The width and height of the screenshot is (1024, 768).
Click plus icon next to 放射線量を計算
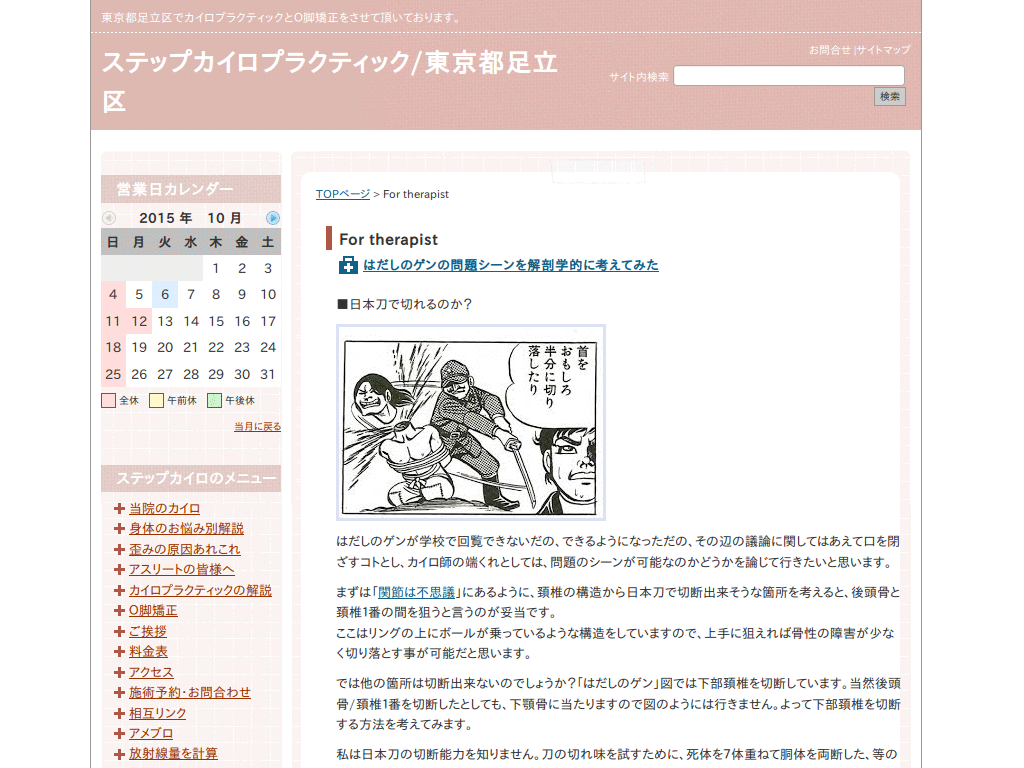(119, 754)
